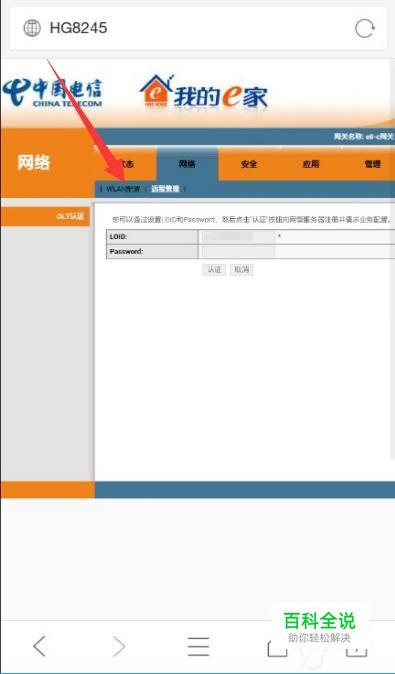
Task: Click the 网关名称 text in header bar
Action: [364, 137]
